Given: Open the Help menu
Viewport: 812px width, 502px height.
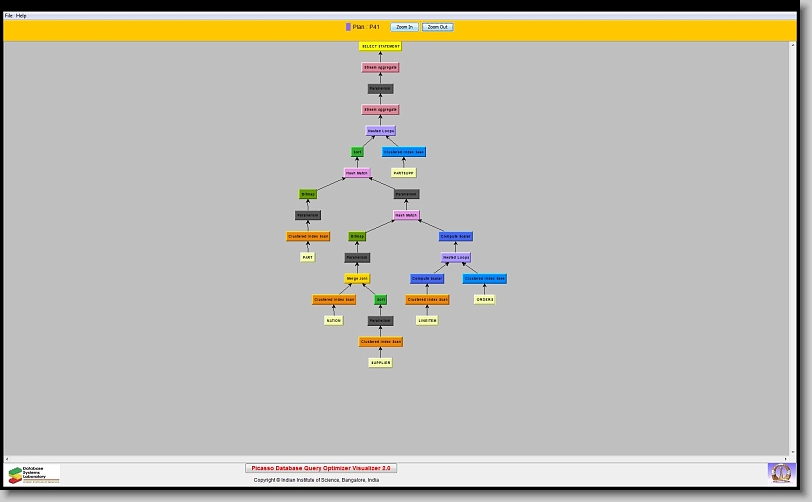Looking at the screenshot, I should (22, 16).
